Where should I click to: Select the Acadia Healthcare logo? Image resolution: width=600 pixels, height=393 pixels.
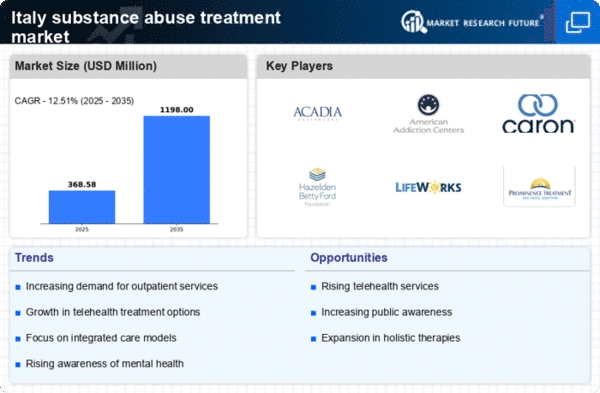pos(318,113)
